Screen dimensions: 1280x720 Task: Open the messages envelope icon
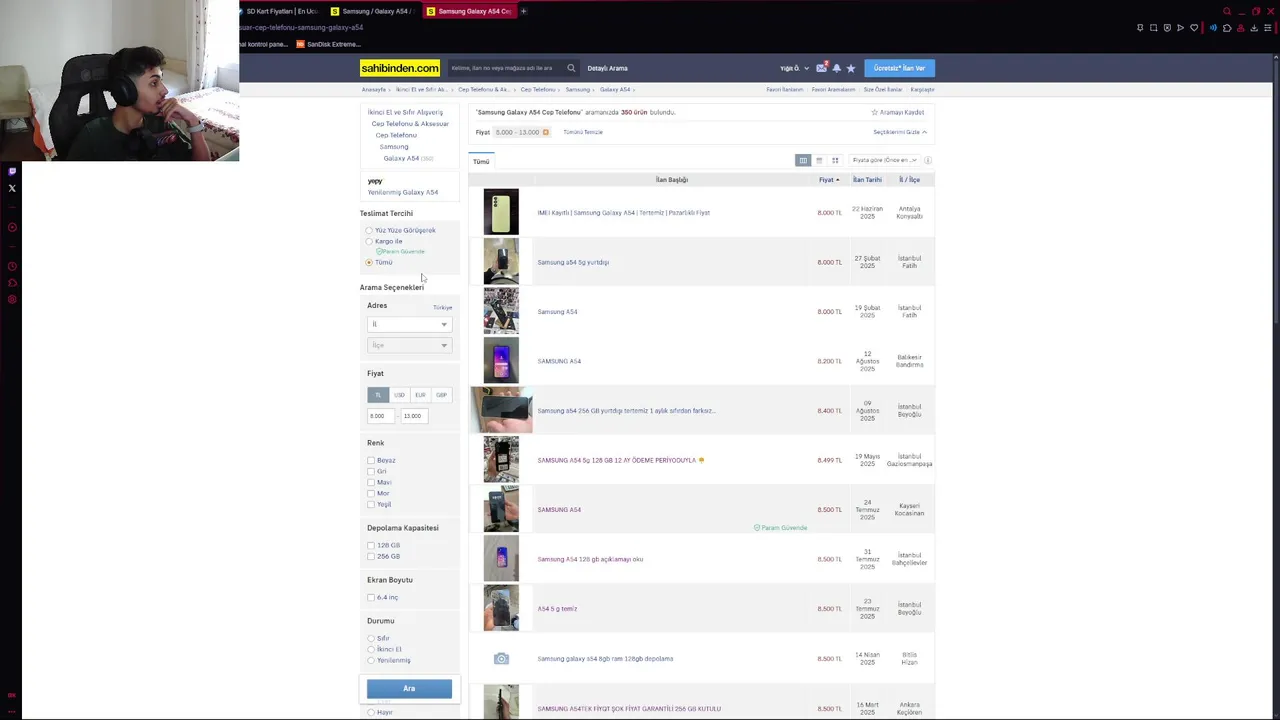(822, 68)
